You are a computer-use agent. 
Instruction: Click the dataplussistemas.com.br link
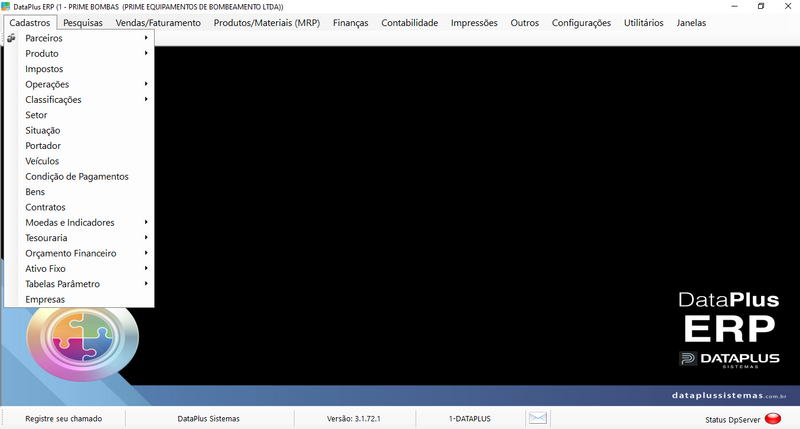(729, 395)
